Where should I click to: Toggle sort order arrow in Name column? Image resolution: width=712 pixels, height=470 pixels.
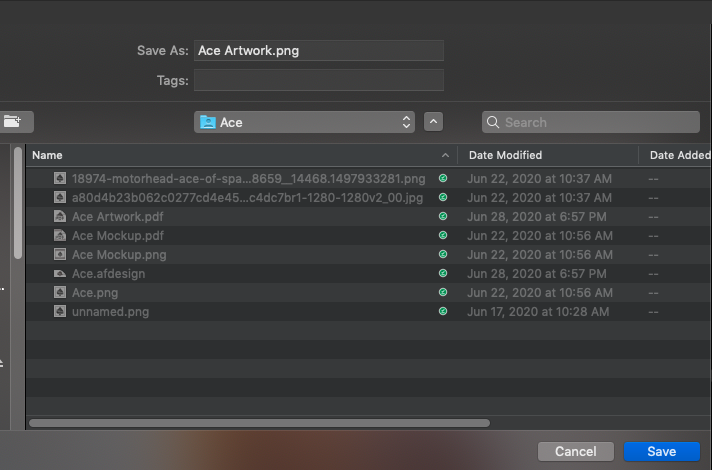pyautogui.click(x=445, y=155)
